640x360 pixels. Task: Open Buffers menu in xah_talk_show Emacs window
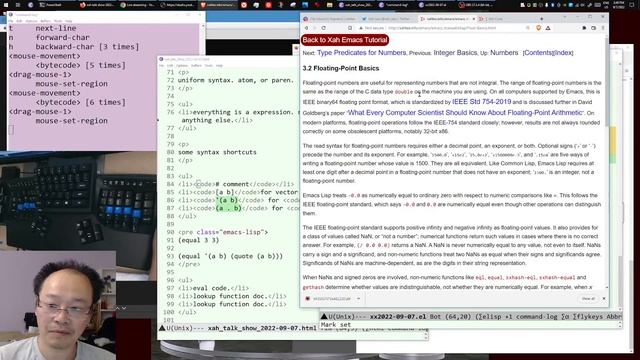(196, 66)
